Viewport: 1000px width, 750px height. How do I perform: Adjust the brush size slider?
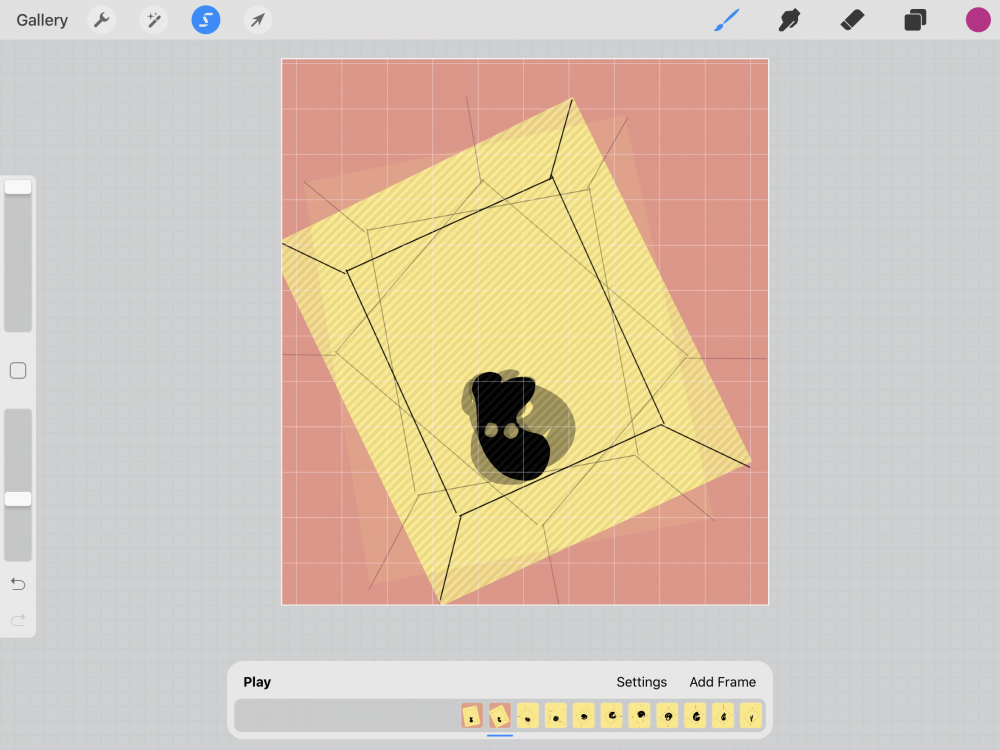(x=18, y=255)
